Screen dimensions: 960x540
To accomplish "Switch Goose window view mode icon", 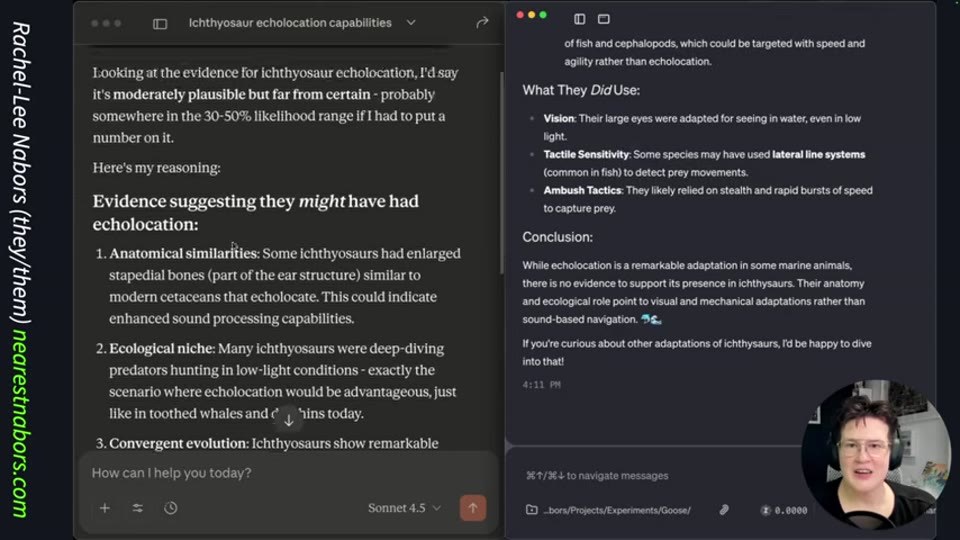I will 604,19.
